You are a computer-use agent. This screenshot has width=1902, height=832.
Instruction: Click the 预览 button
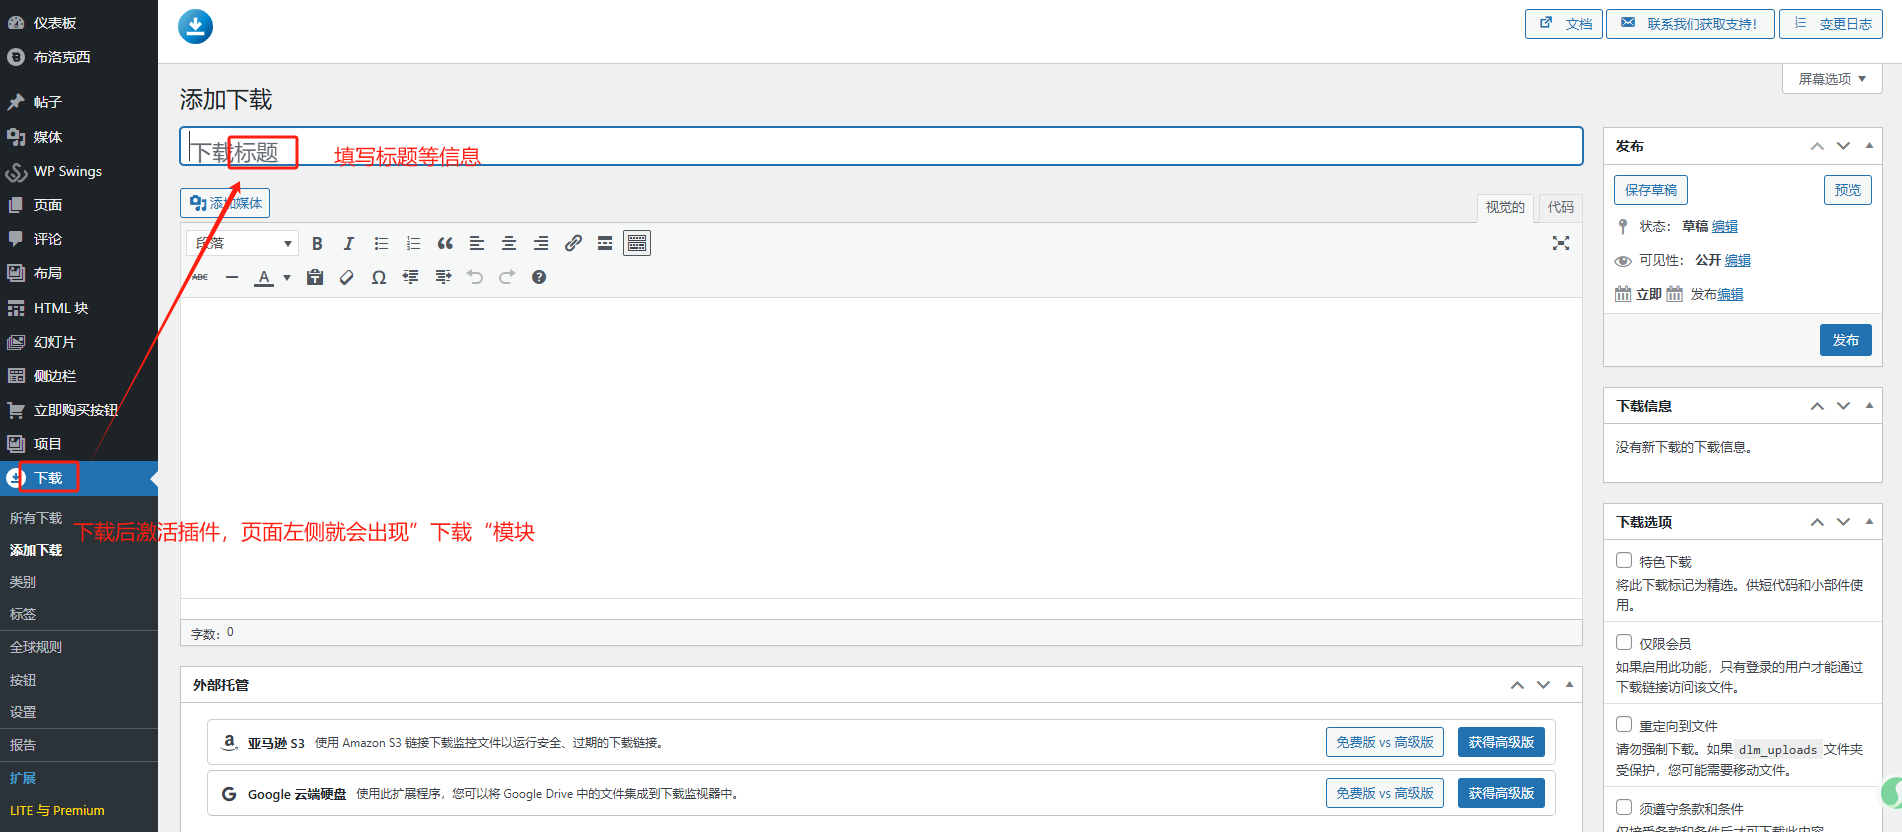(1848, 190)
